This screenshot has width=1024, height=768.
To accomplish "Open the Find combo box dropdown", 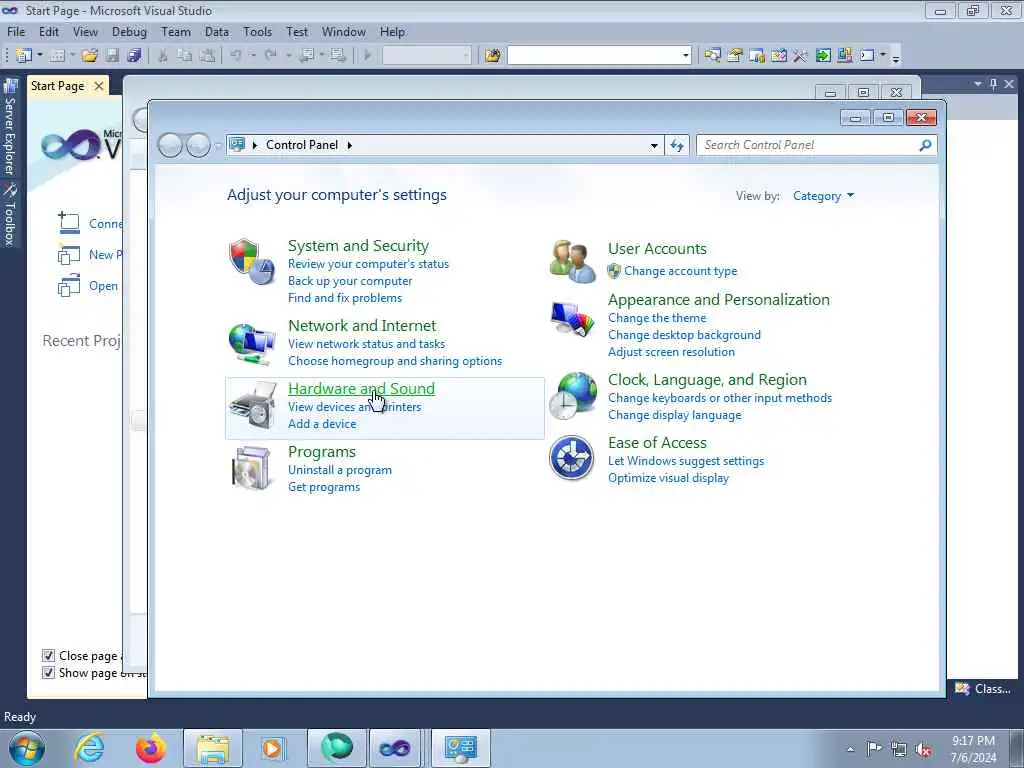I will (x=685, y=56).
